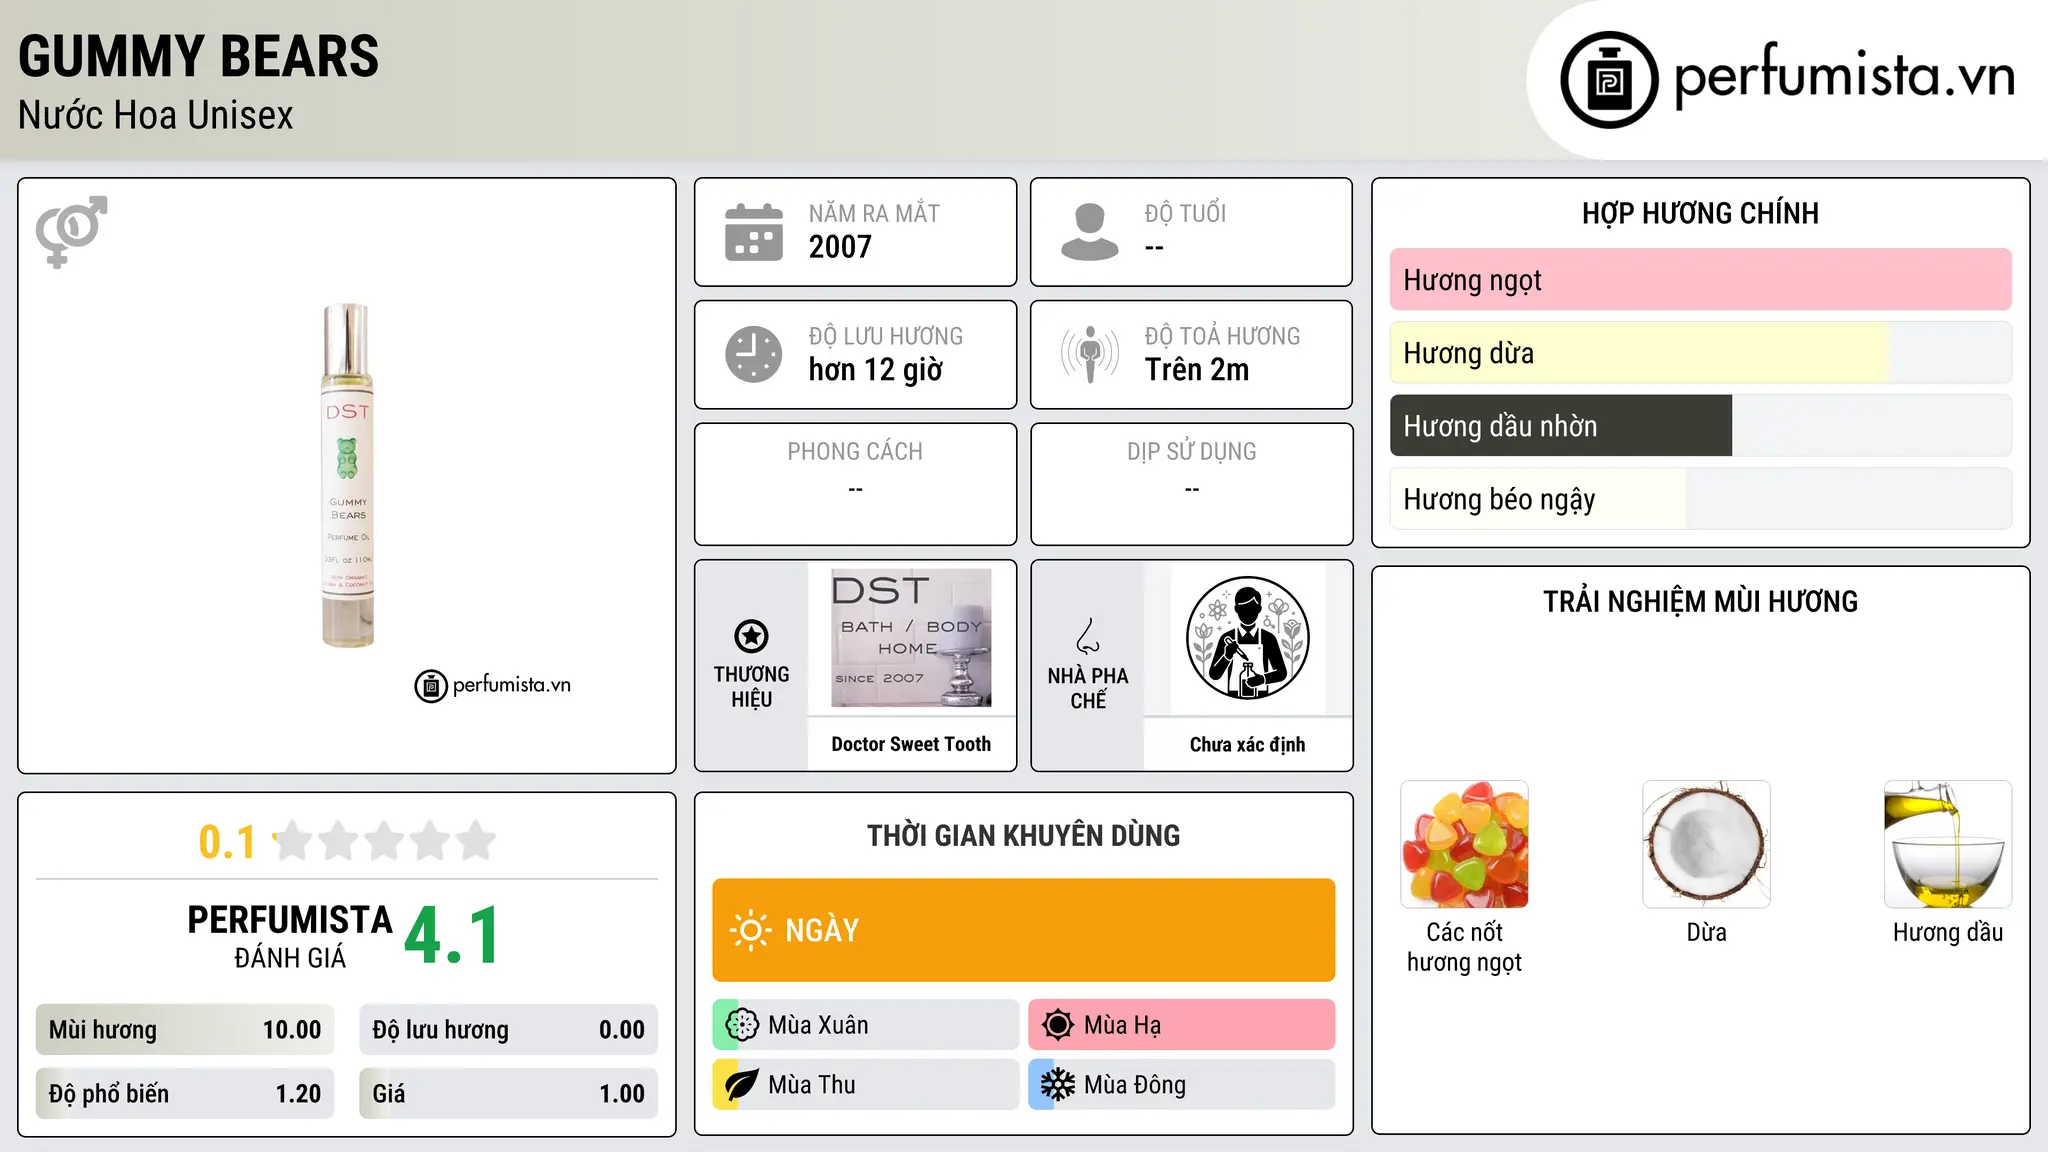Click the leaf icon for Mùa Thu
This screenshot has width=2048, height=1152.
coord(742,1085)
